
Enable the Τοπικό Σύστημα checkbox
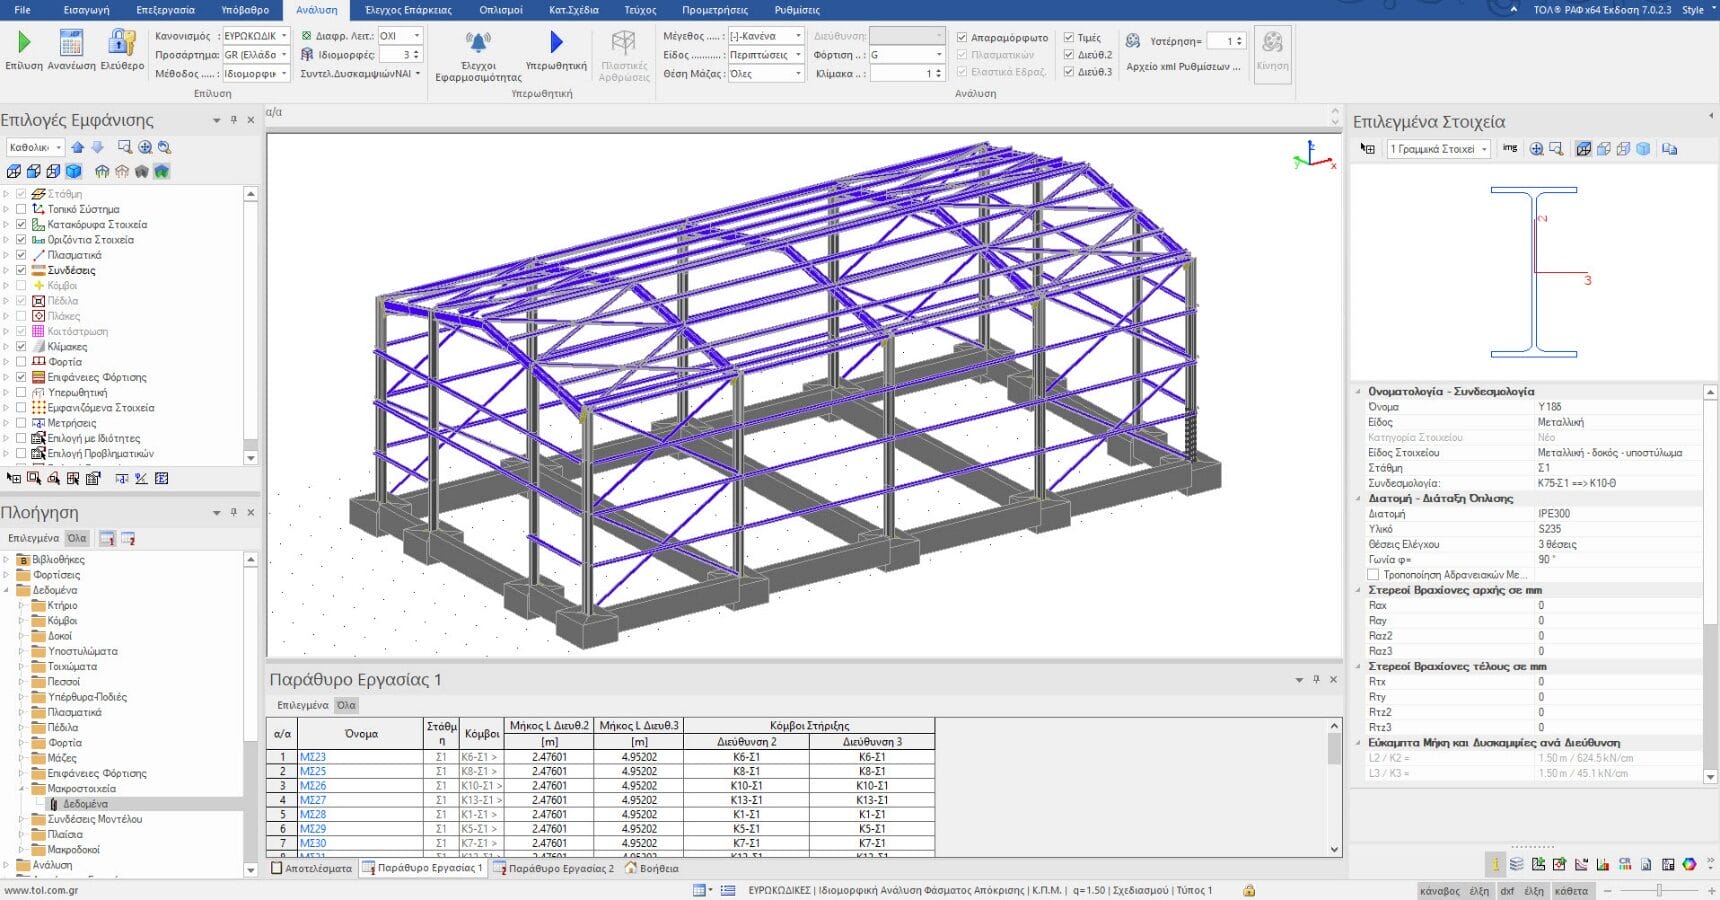(x=21, y=209)
